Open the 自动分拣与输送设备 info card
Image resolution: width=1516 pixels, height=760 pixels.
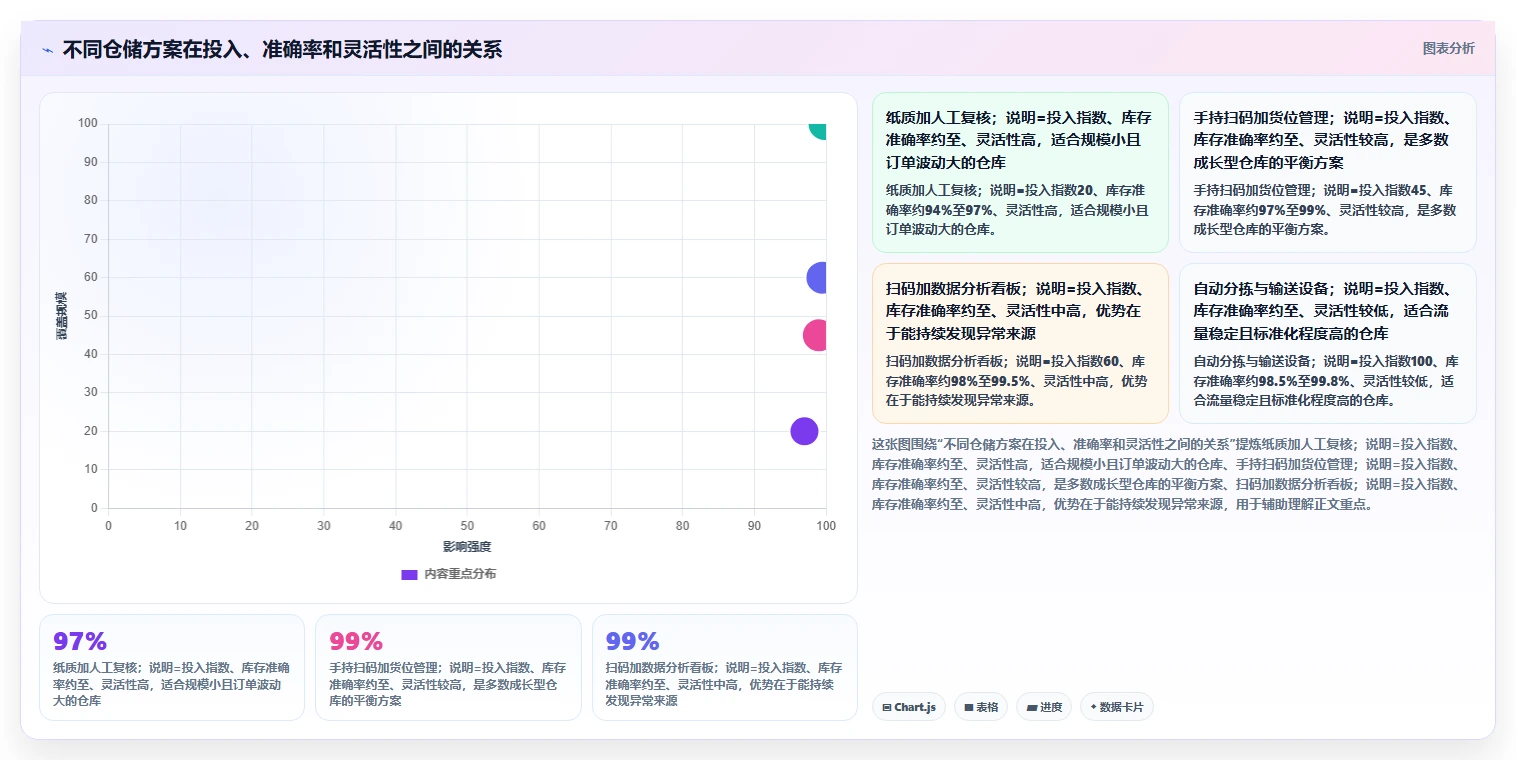tap(1327, 343)
